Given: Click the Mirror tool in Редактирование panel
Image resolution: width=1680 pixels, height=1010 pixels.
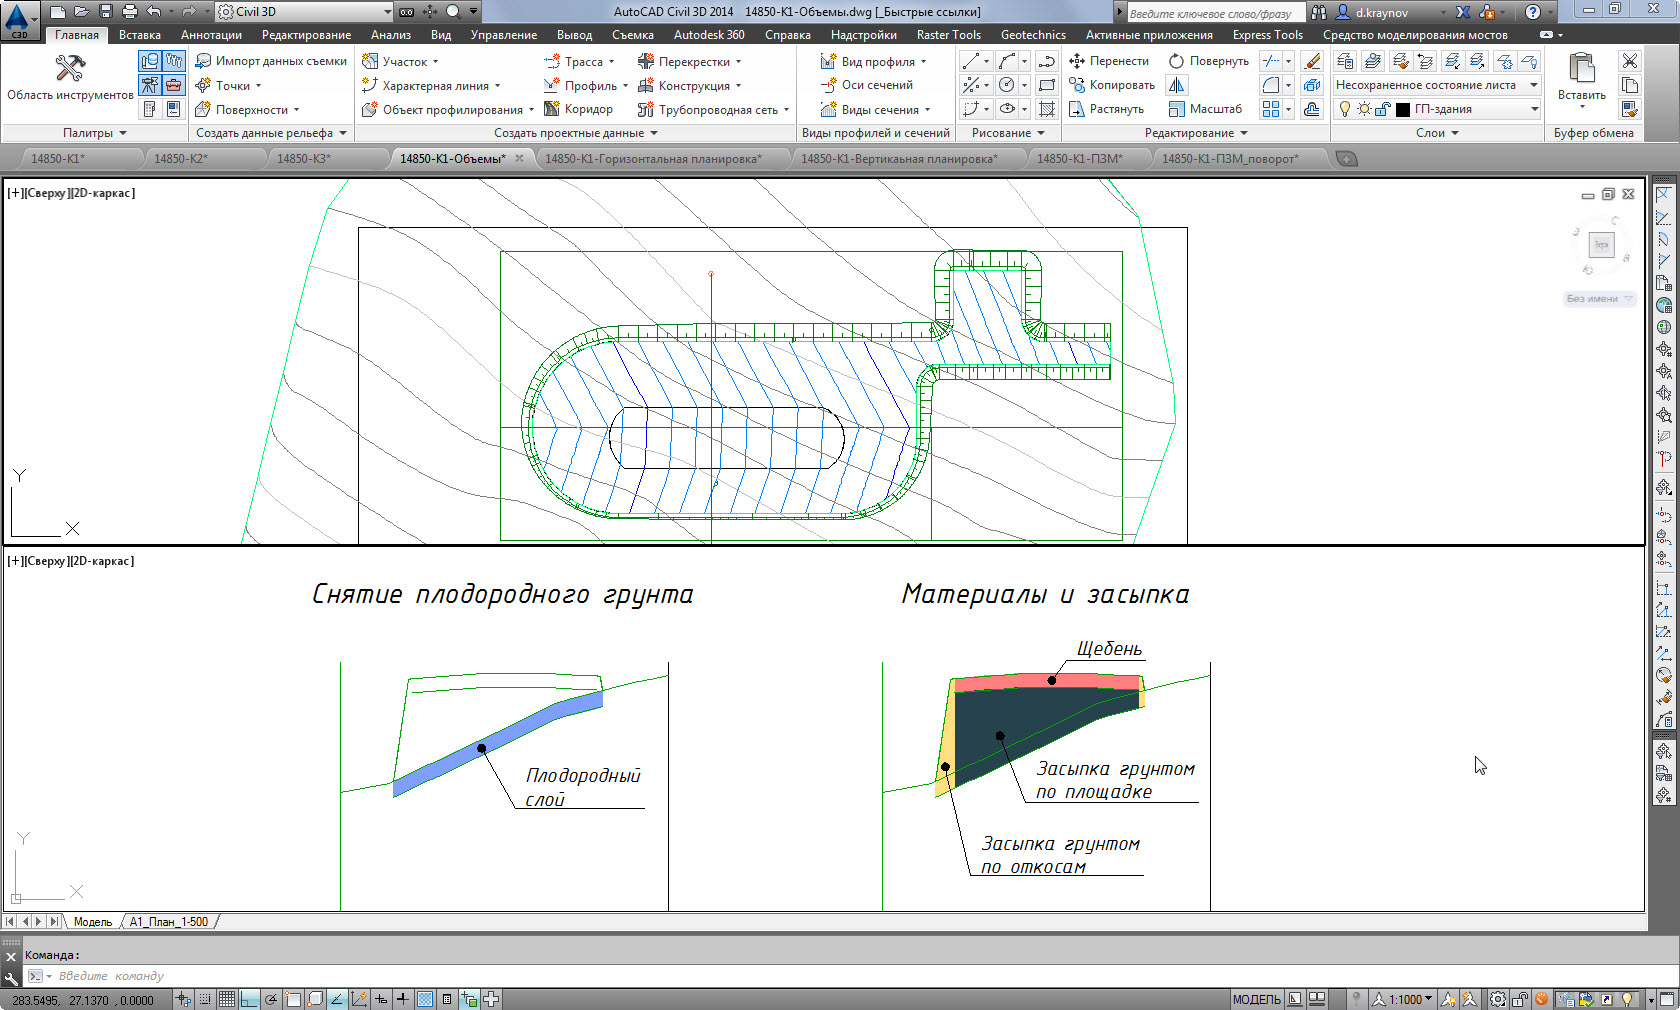Looking at the screenshot, I should click(1177, 85).
